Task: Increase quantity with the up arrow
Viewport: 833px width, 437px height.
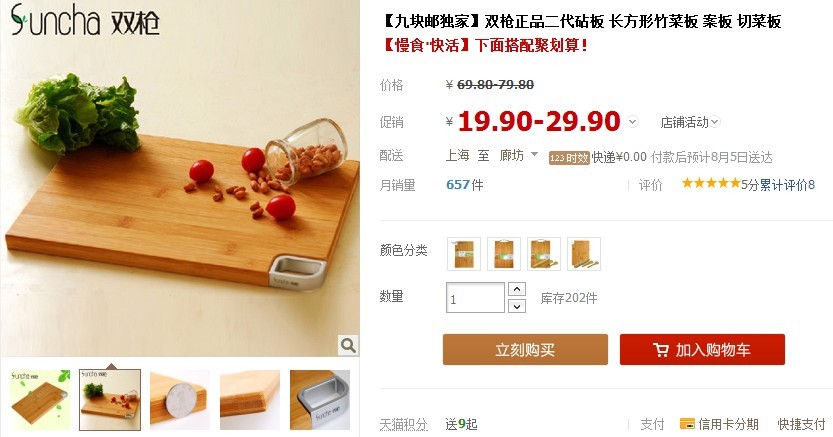Action: (x=517, y=289)
